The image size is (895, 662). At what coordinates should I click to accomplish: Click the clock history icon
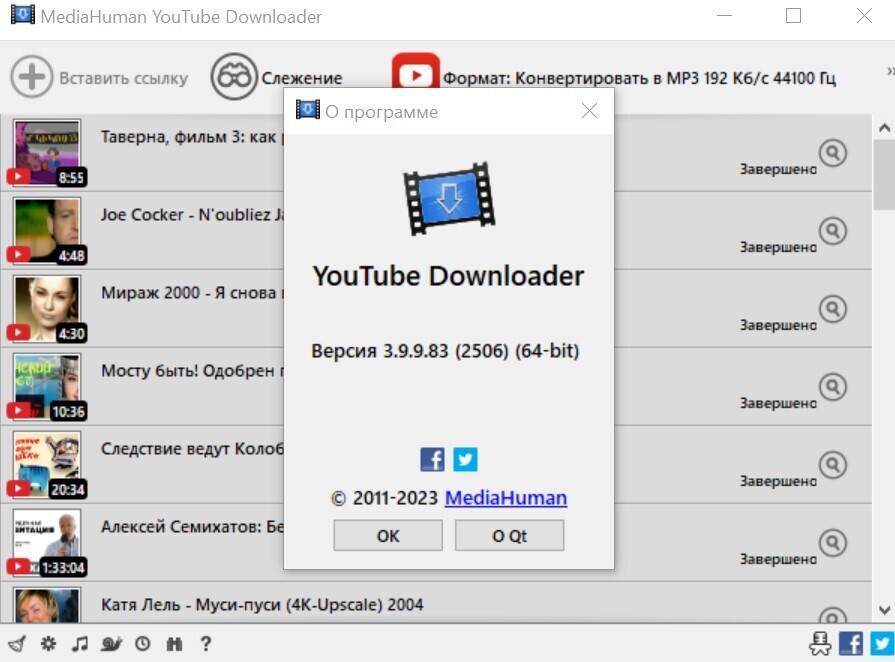point(143,644)
